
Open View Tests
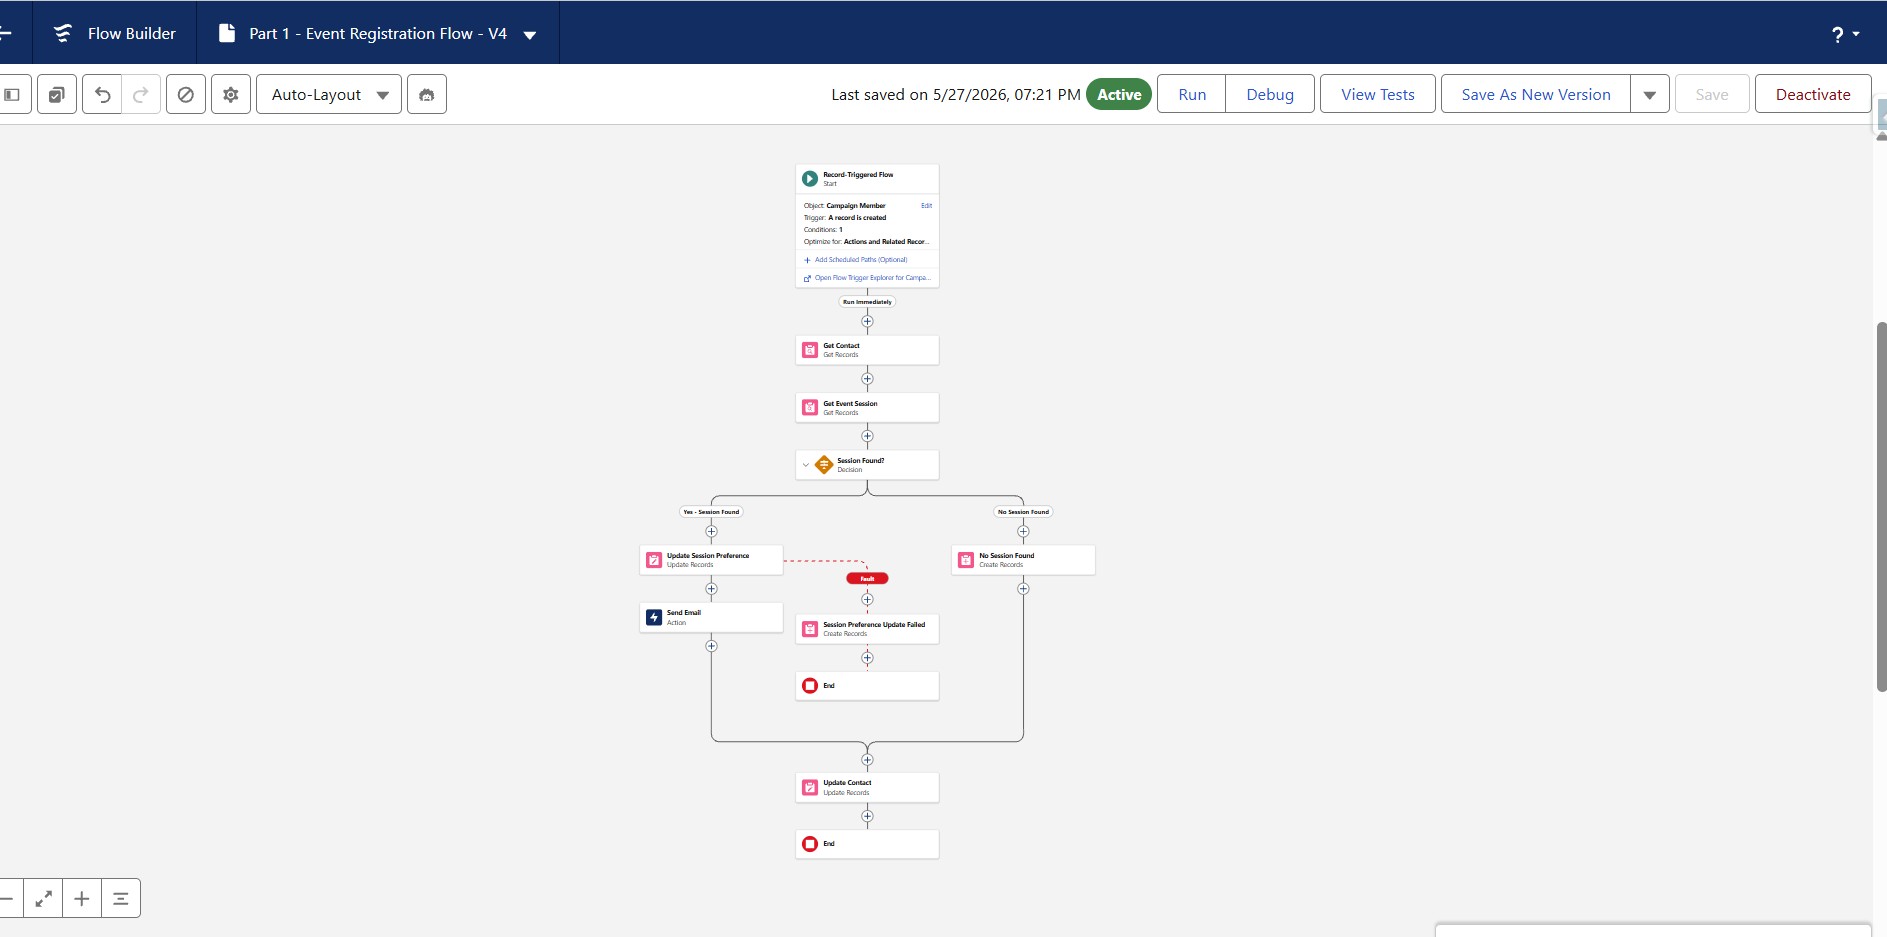click(1378, 94)
